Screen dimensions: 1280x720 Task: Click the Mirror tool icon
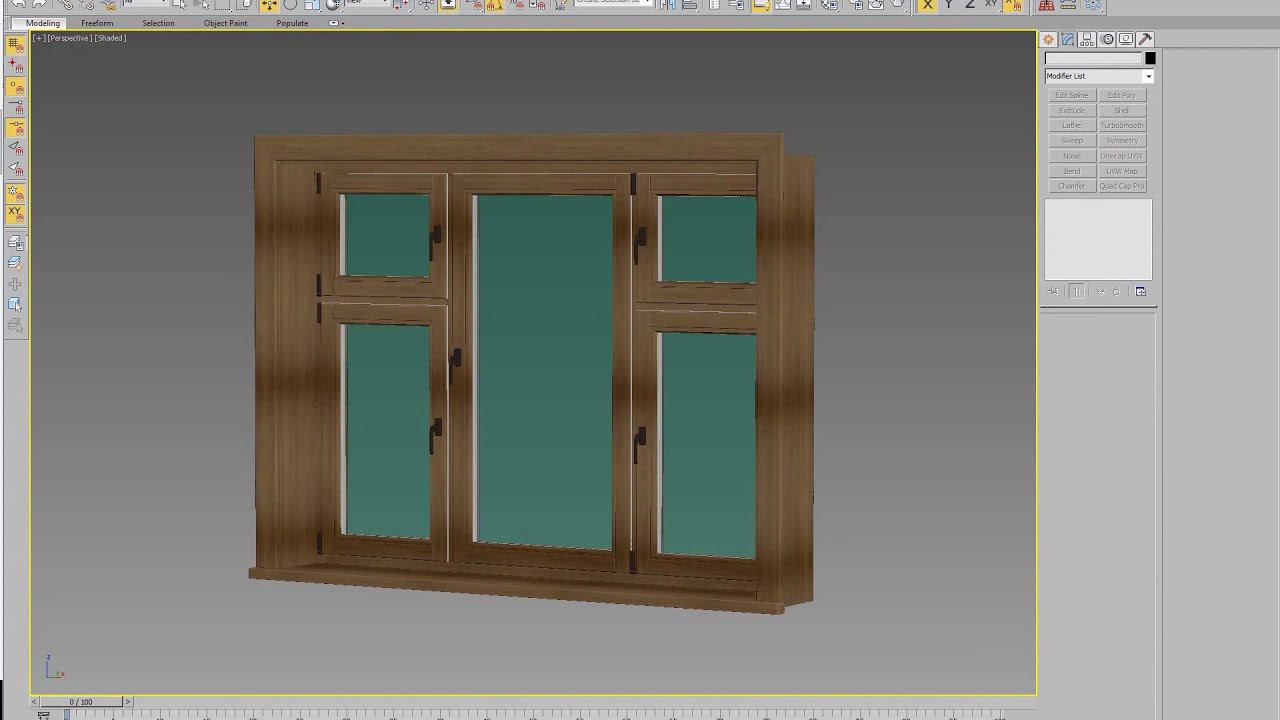click(x=667, y=5)
